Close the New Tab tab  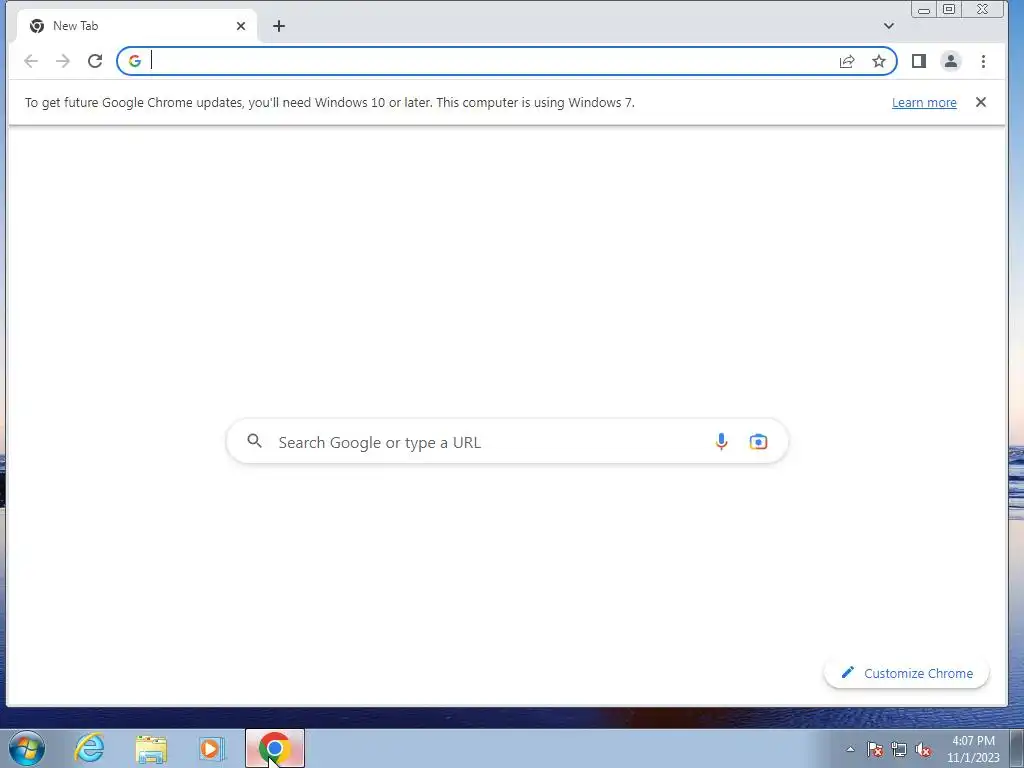(x=241, y=26)
